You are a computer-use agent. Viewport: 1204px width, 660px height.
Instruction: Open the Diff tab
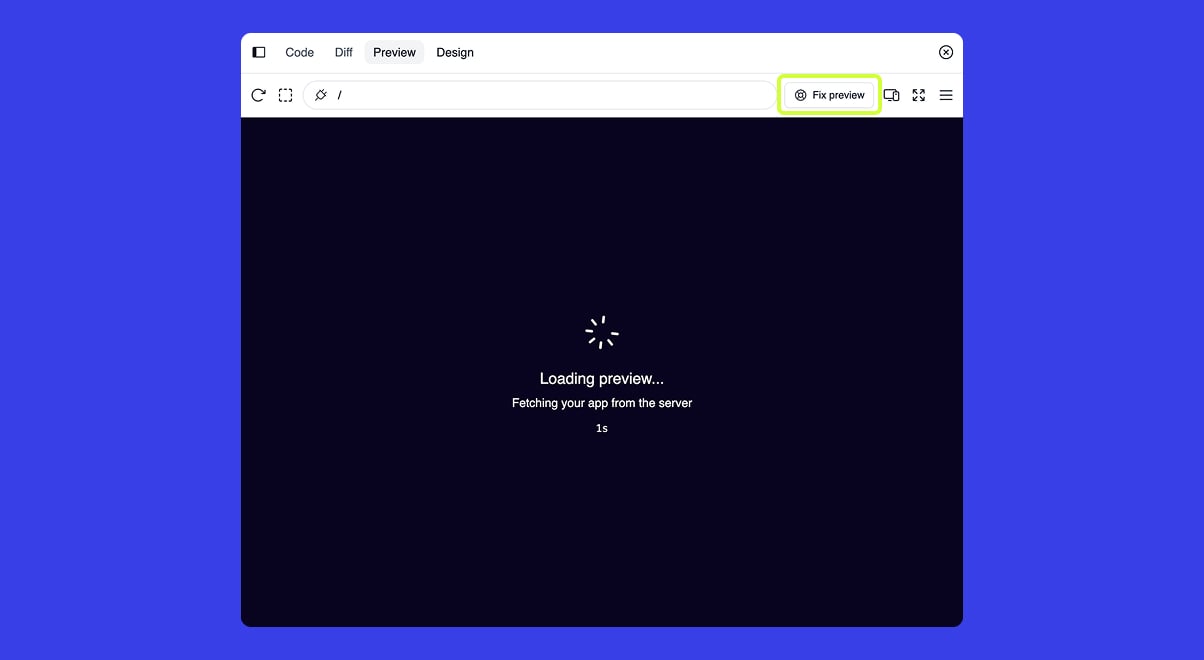pos(344,52)
